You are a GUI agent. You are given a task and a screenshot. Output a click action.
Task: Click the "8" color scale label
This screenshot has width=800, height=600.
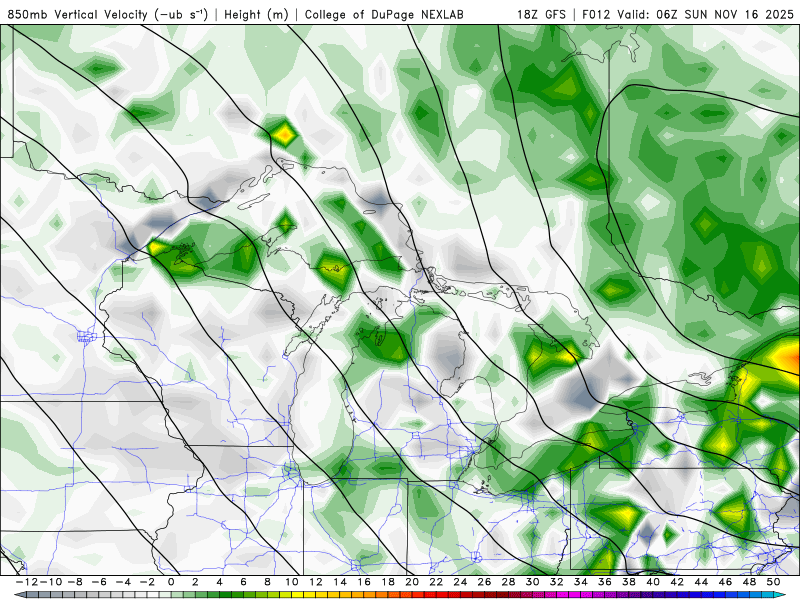click(x=267, y=582)
